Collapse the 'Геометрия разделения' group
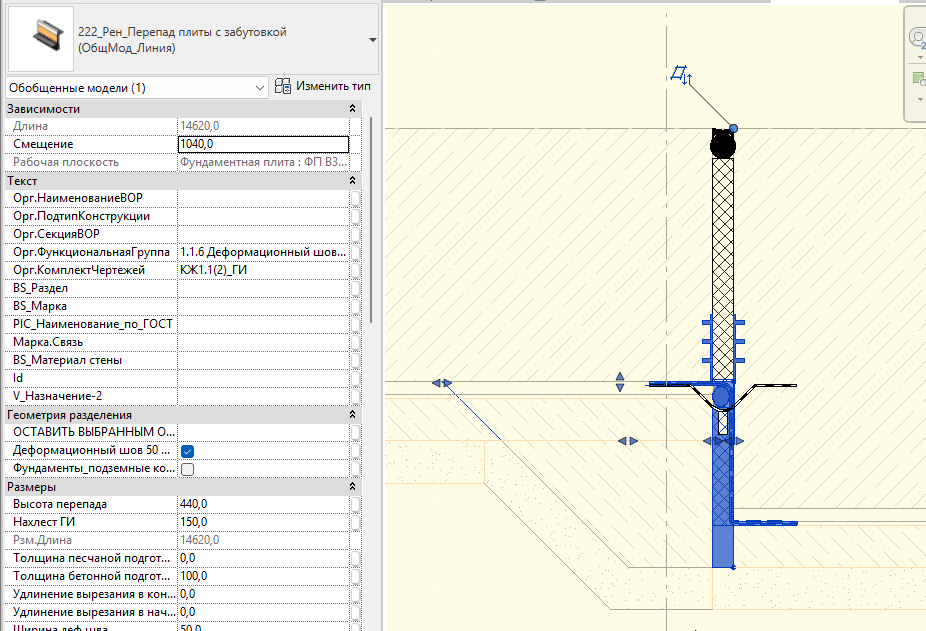 [x=352, y=415]
